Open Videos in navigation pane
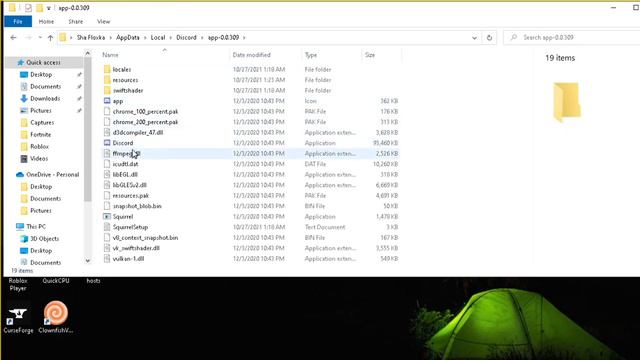The image size is (640, 360). tap(39, 158)
